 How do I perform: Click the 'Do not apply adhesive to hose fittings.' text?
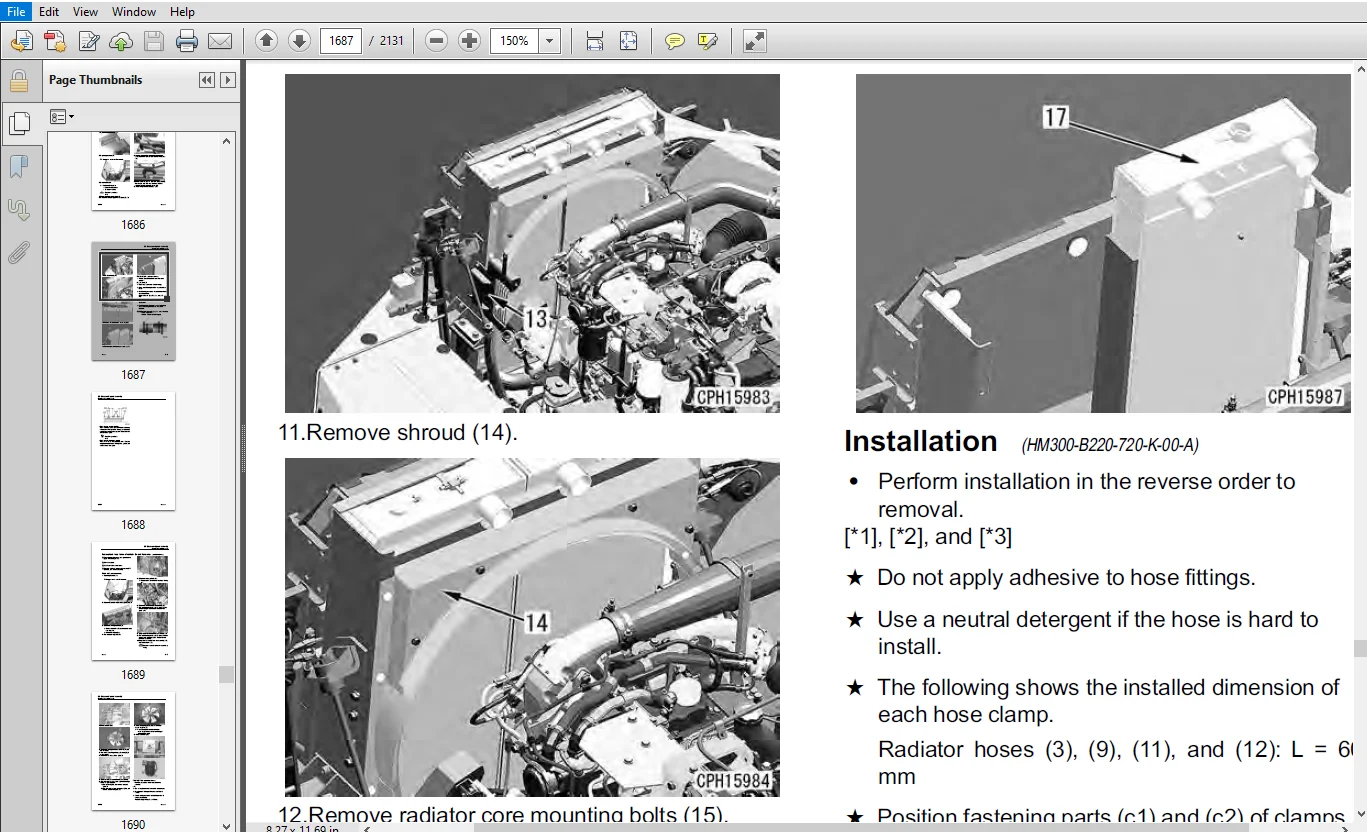pyautogui.click(x=1066, y=577)
